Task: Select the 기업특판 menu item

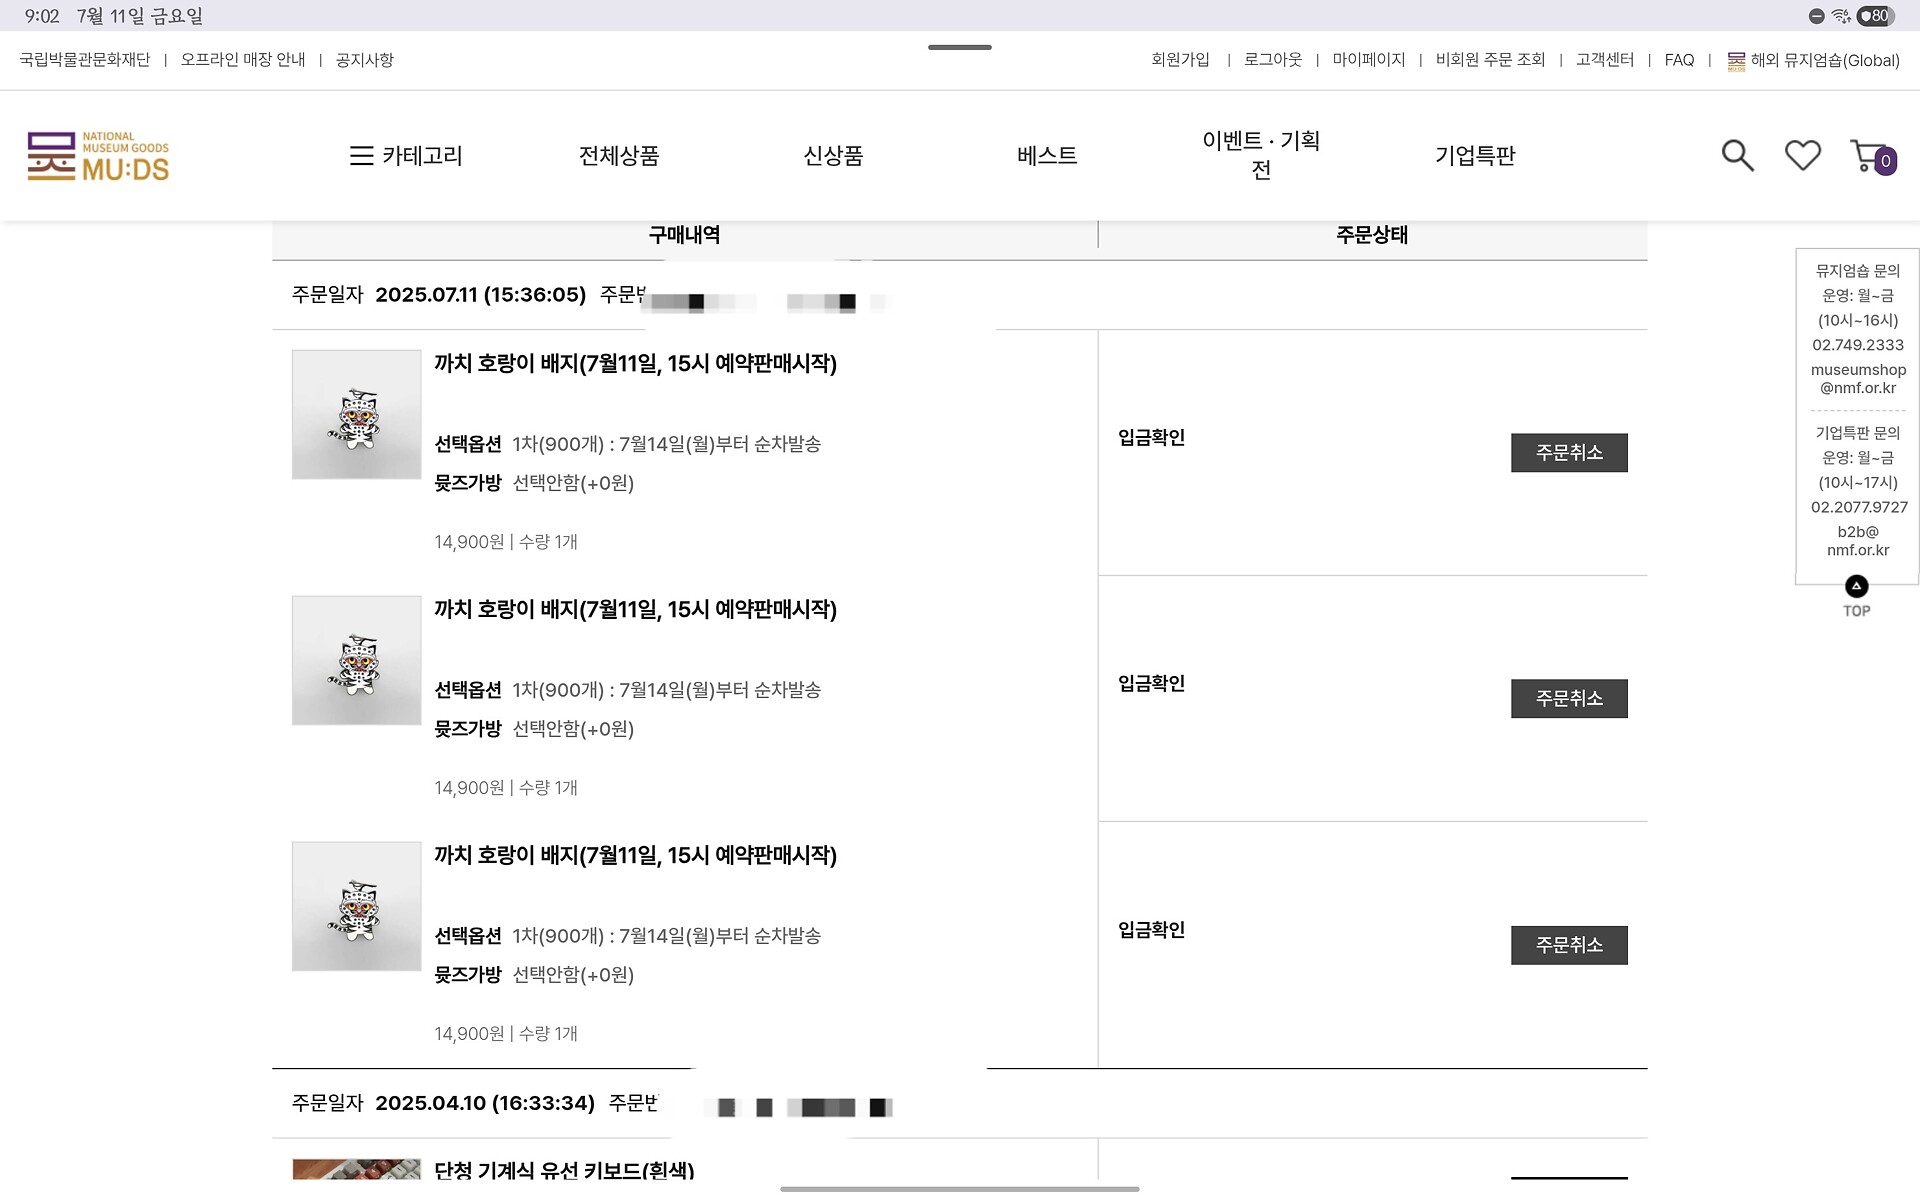Action: (1475, 156)
